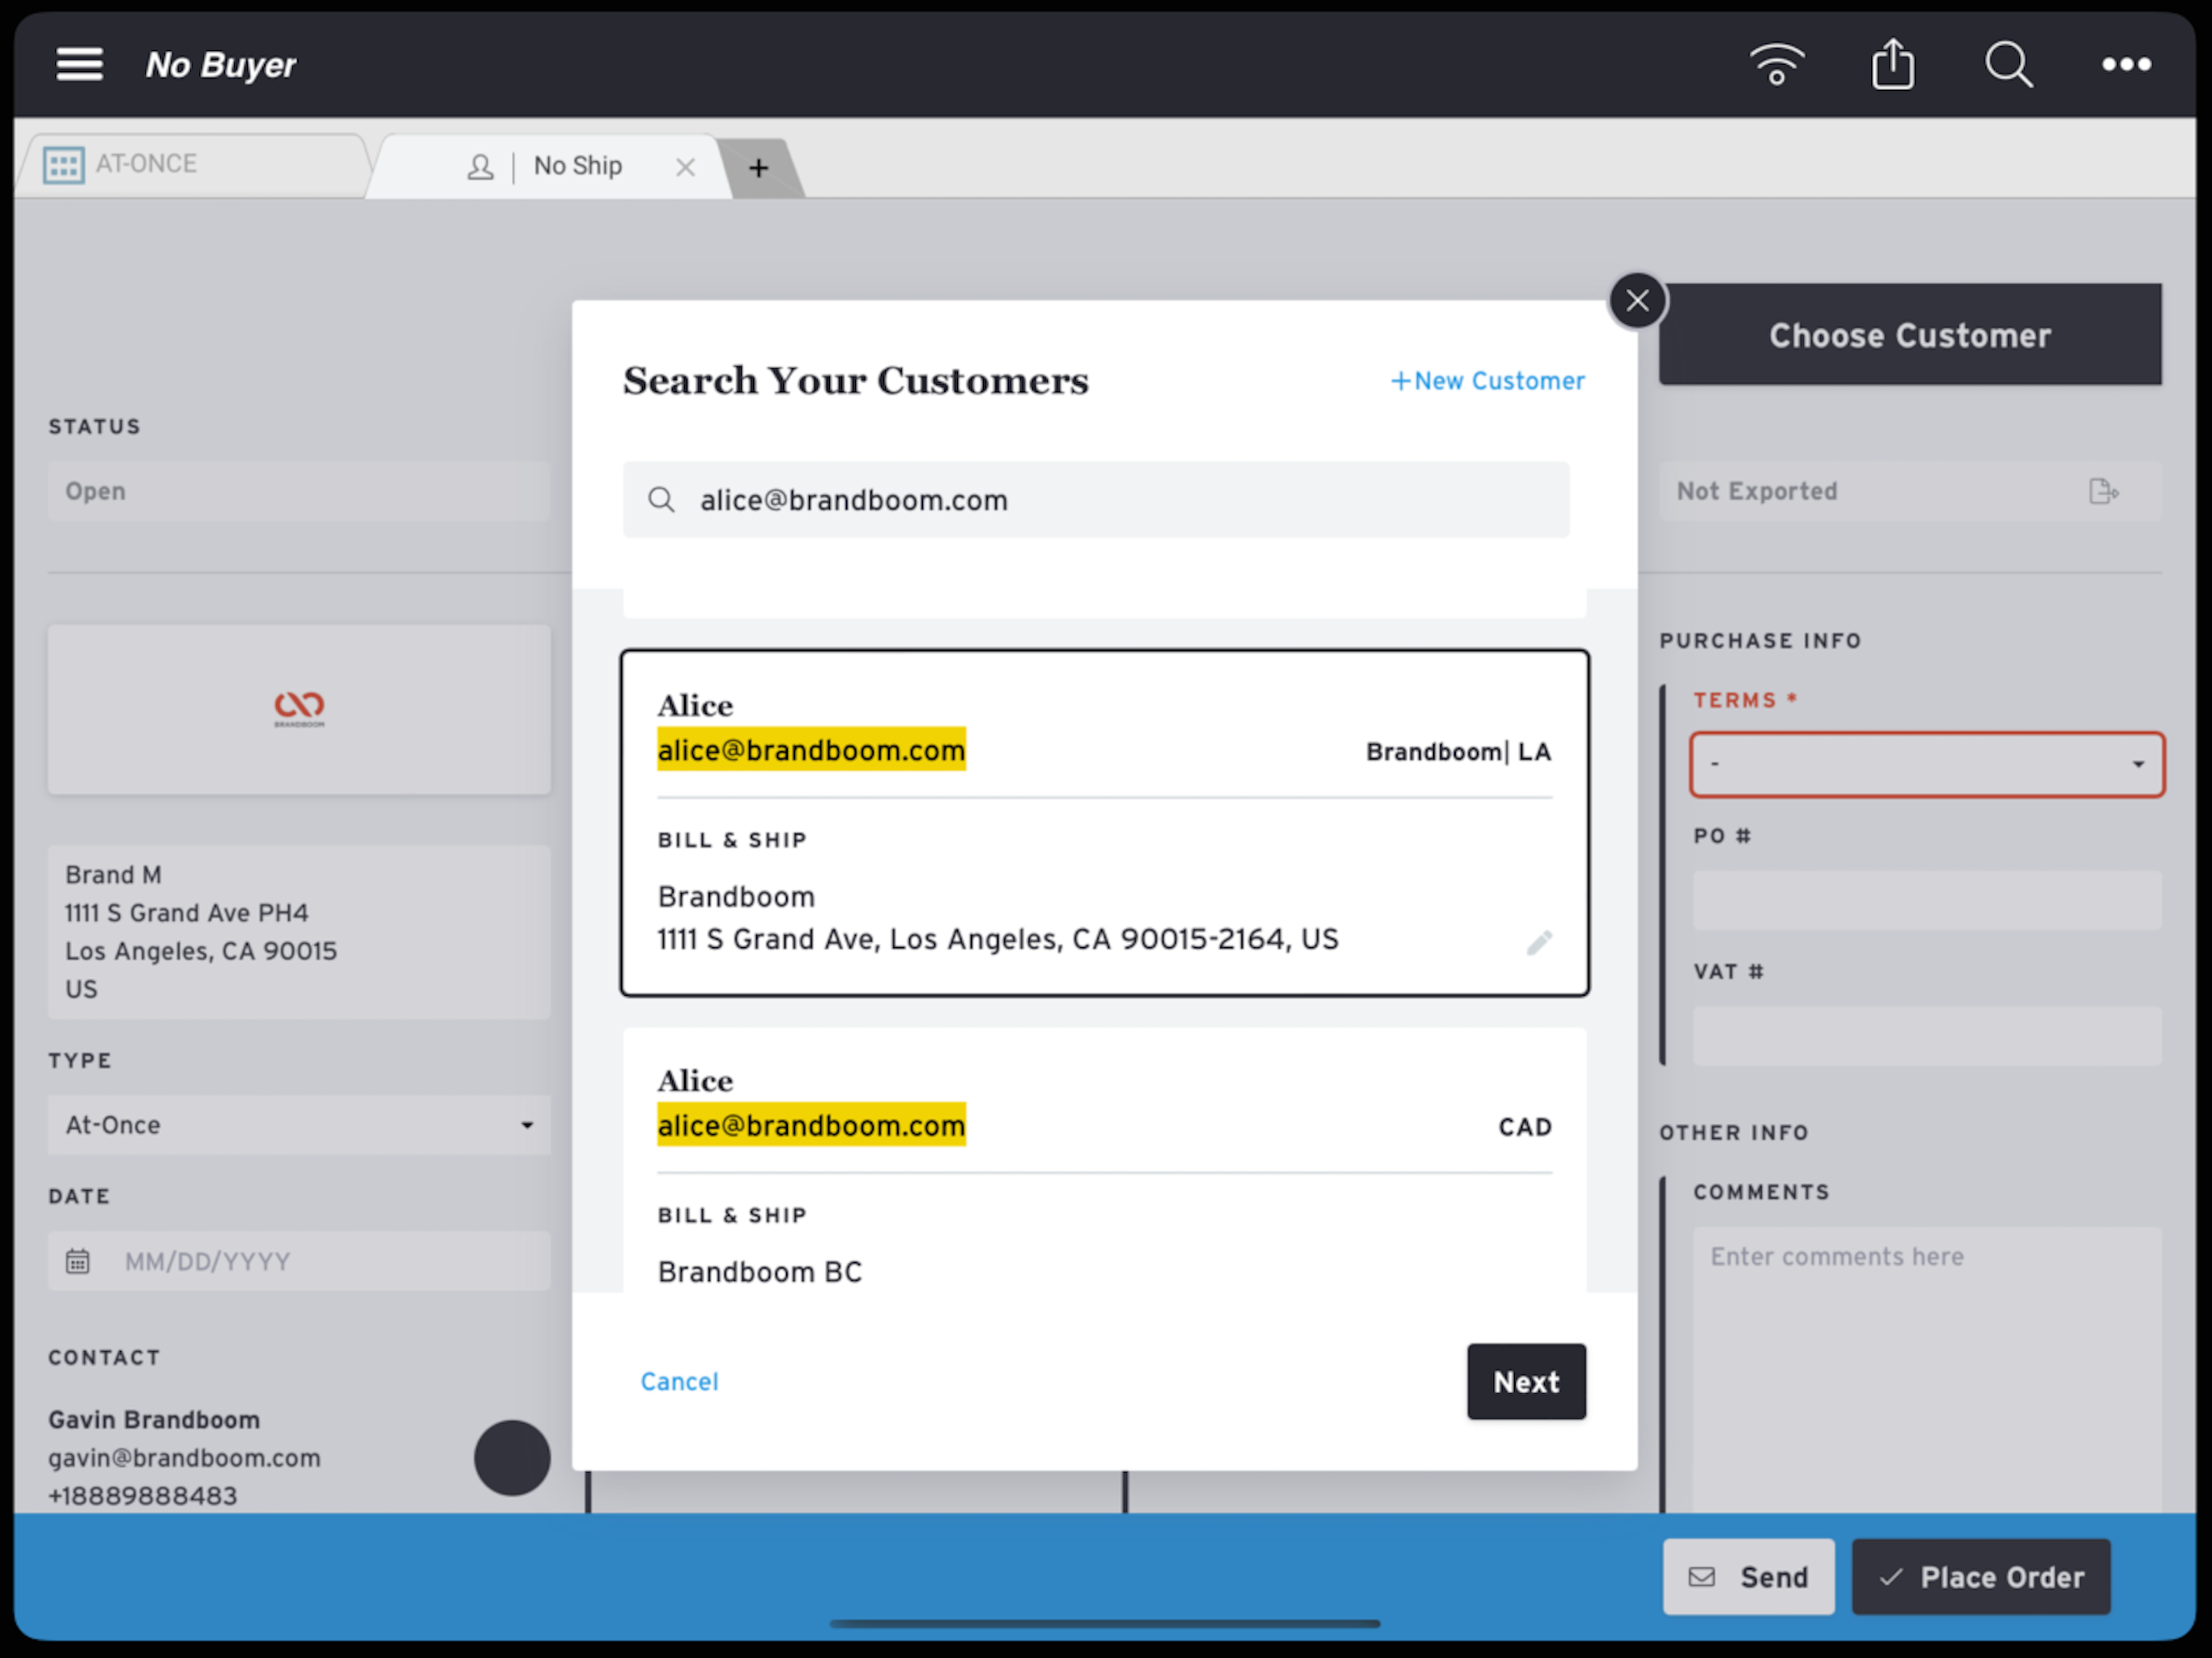Open the At-Once type dropdown

coord(298,1125)
